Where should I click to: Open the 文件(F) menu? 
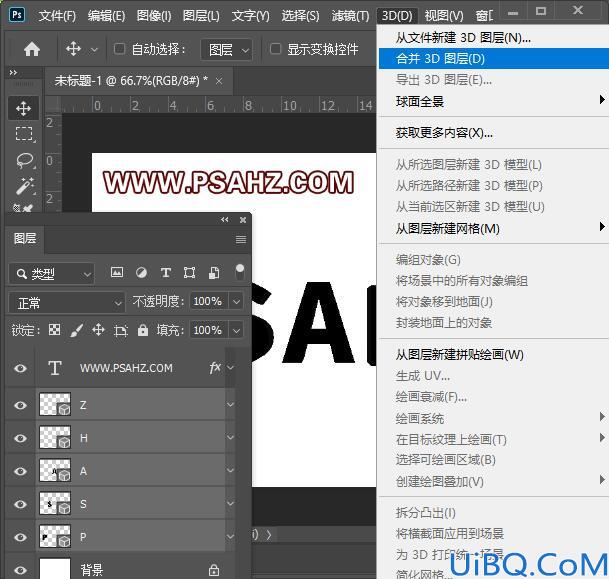57,16
